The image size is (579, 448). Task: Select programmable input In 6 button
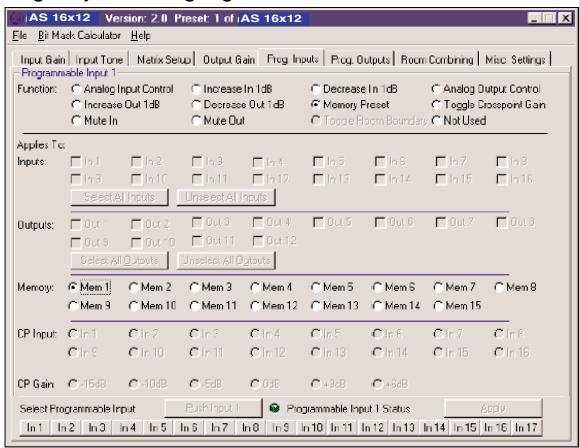coord(189,428)
